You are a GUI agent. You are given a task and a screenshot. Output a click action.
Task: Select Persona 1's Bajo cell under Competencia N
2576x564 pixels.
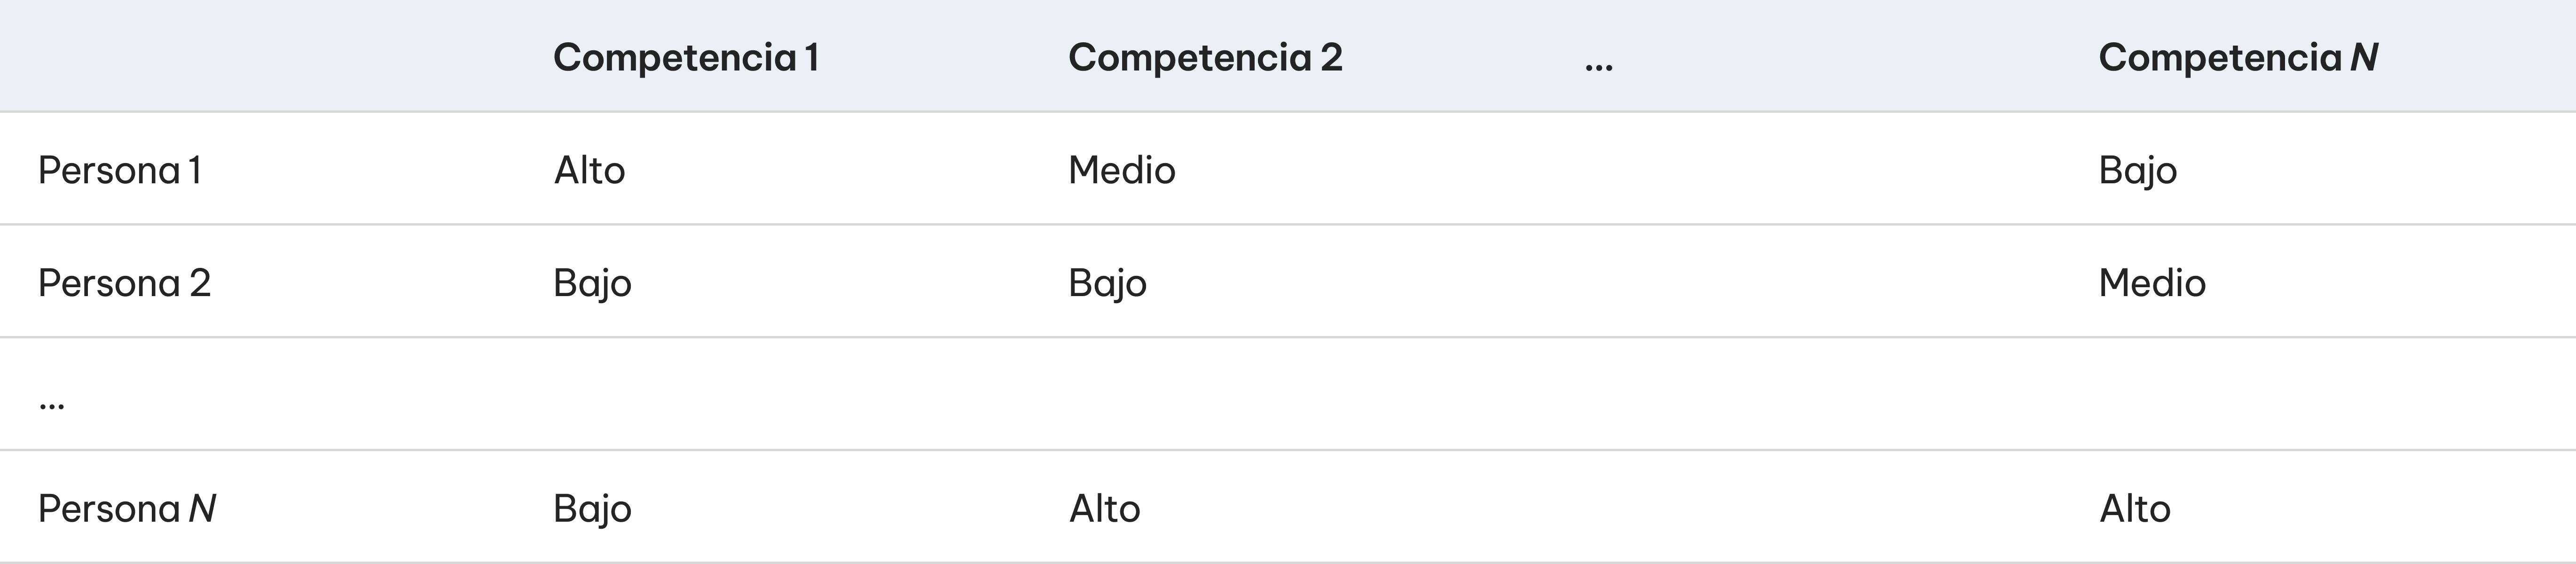2138,170
